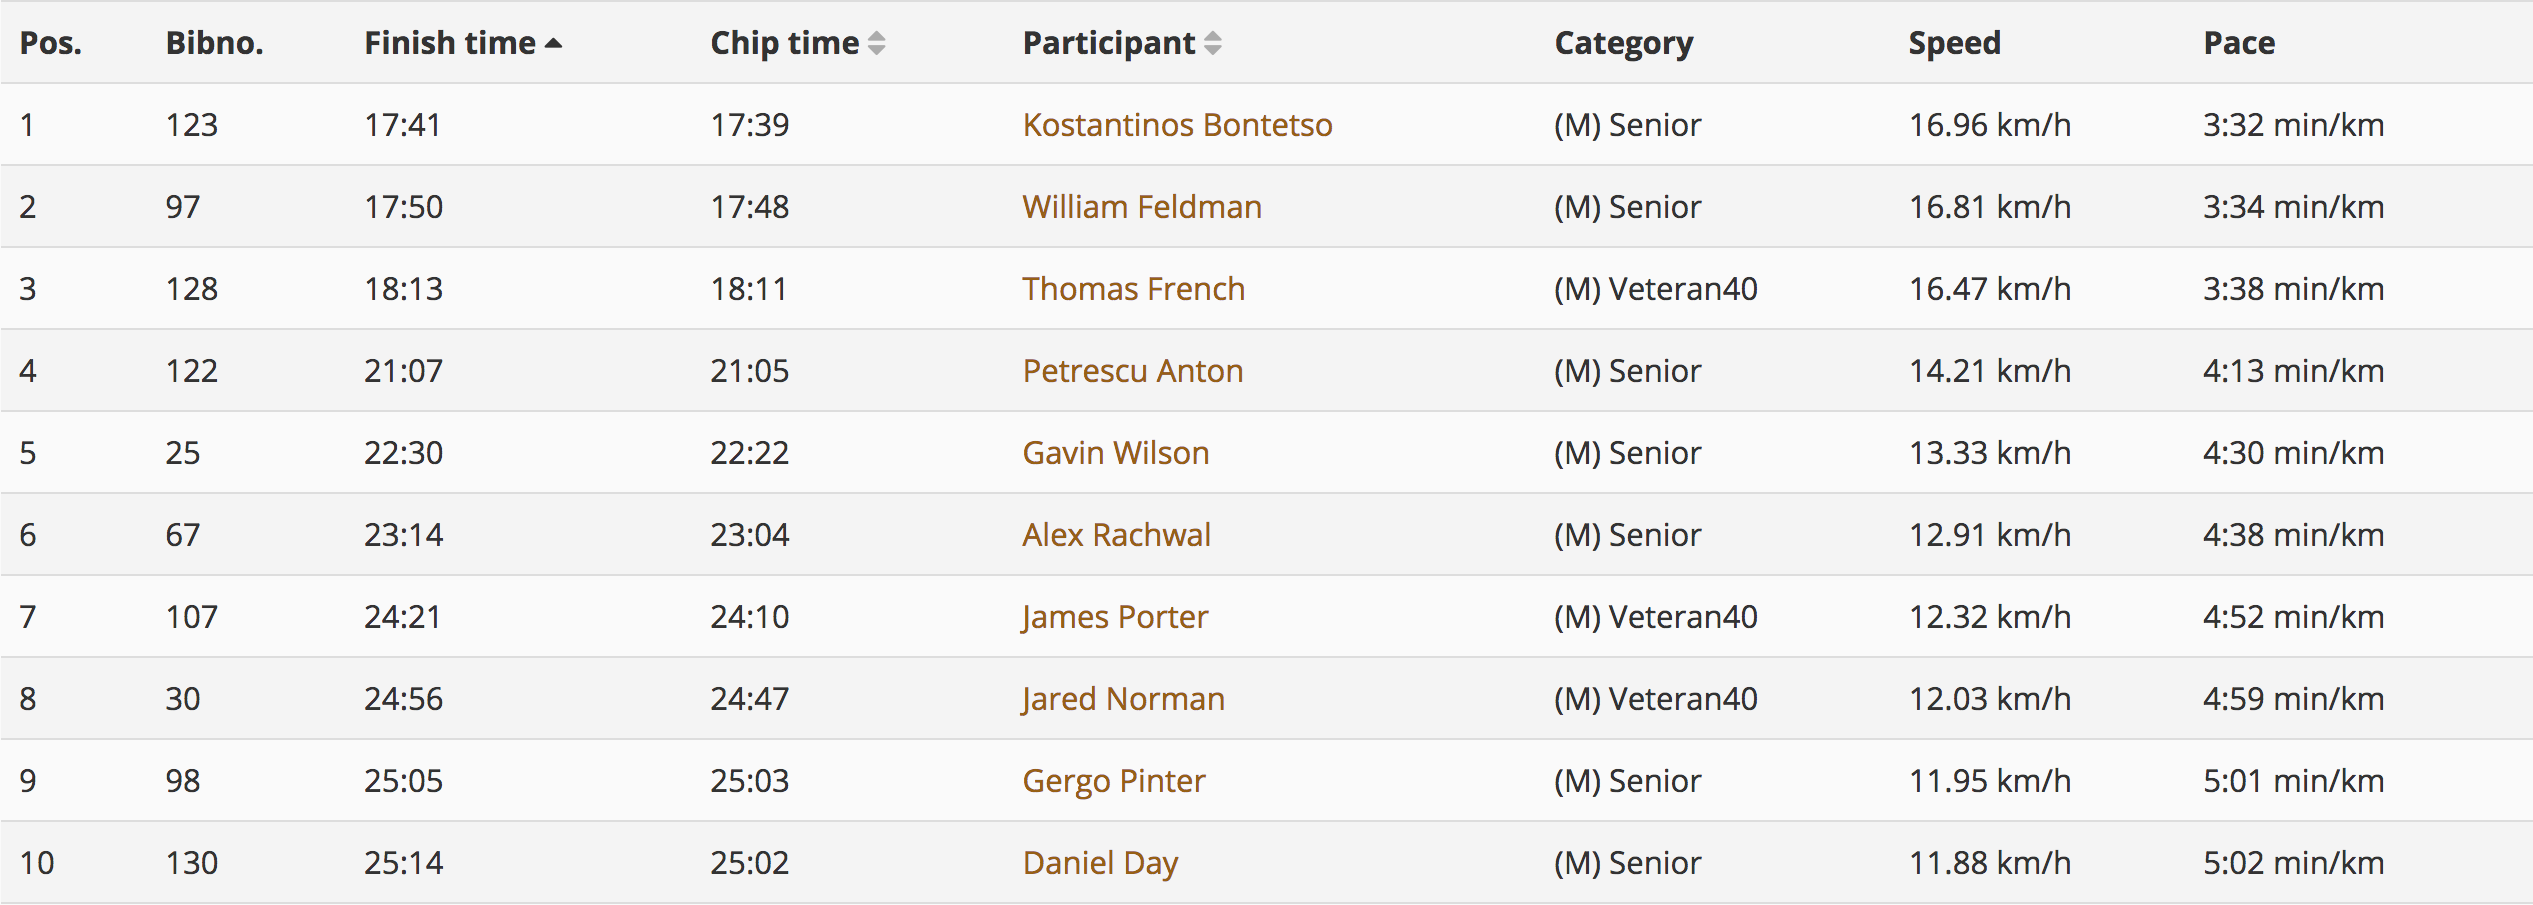
Task: Click the Chip time sort arrows icon
Action: pos(876,43)
